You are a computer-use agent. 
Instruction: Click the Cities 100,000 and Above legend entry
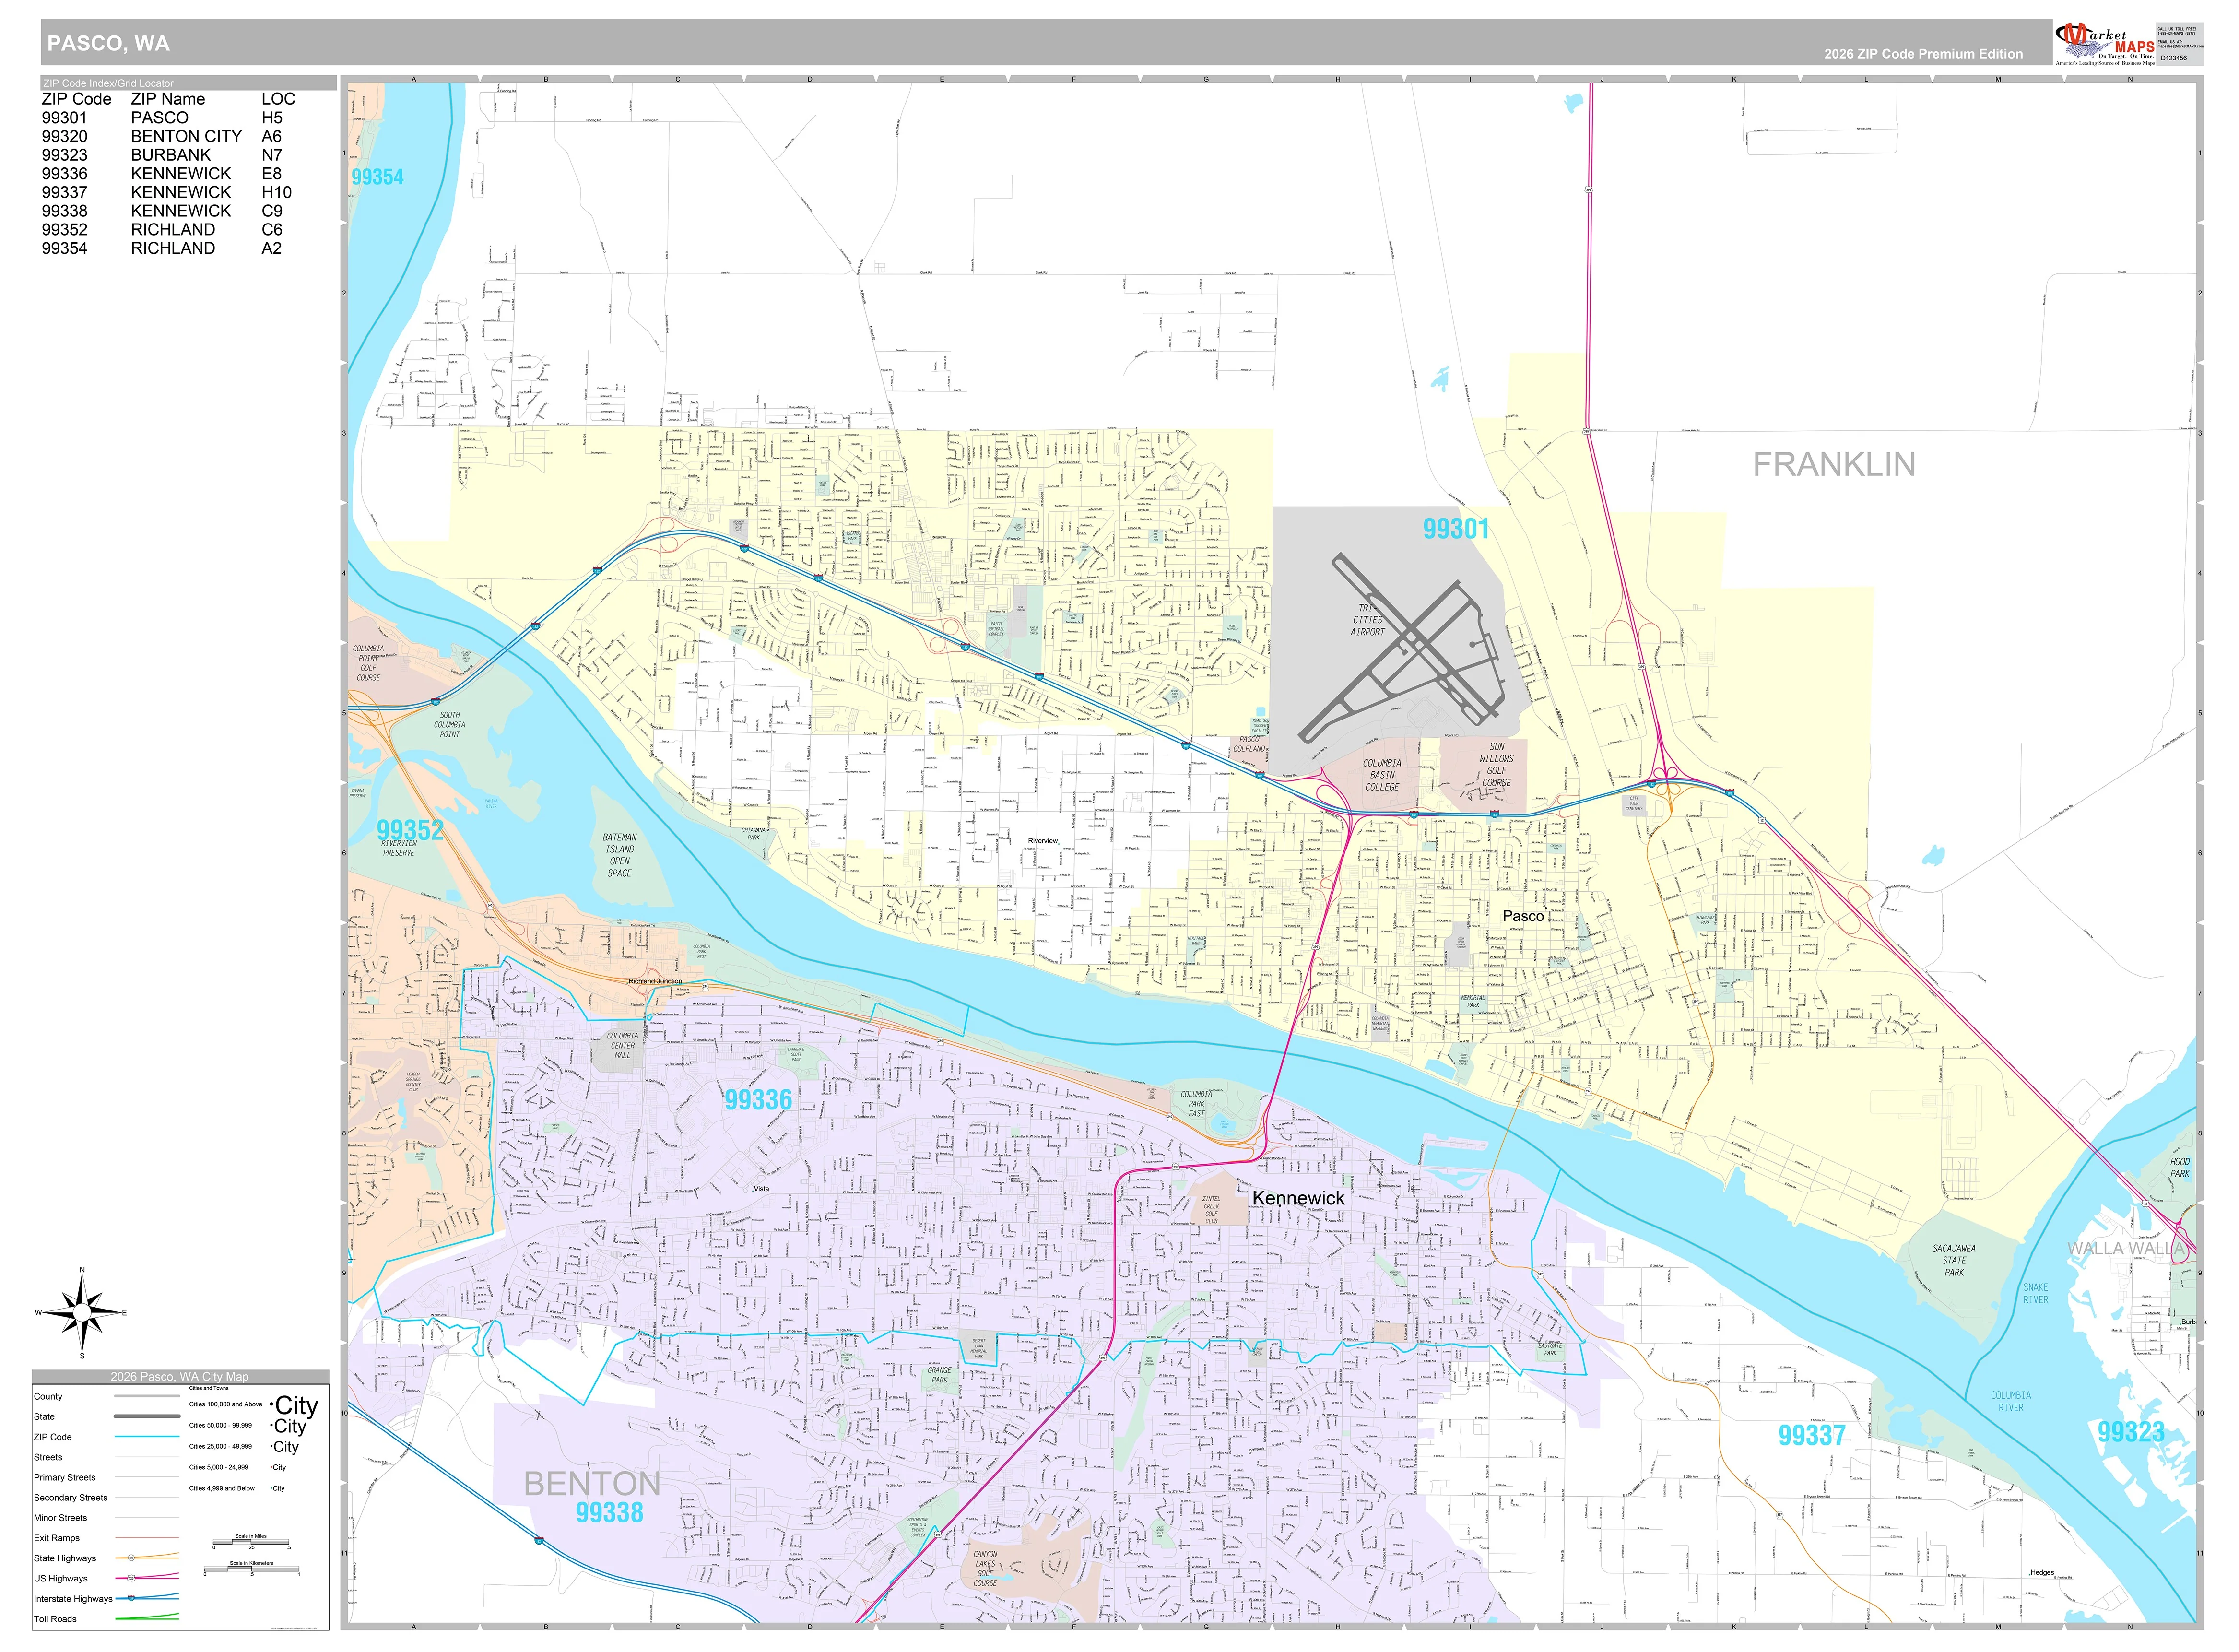click(x=226, y=1406)
